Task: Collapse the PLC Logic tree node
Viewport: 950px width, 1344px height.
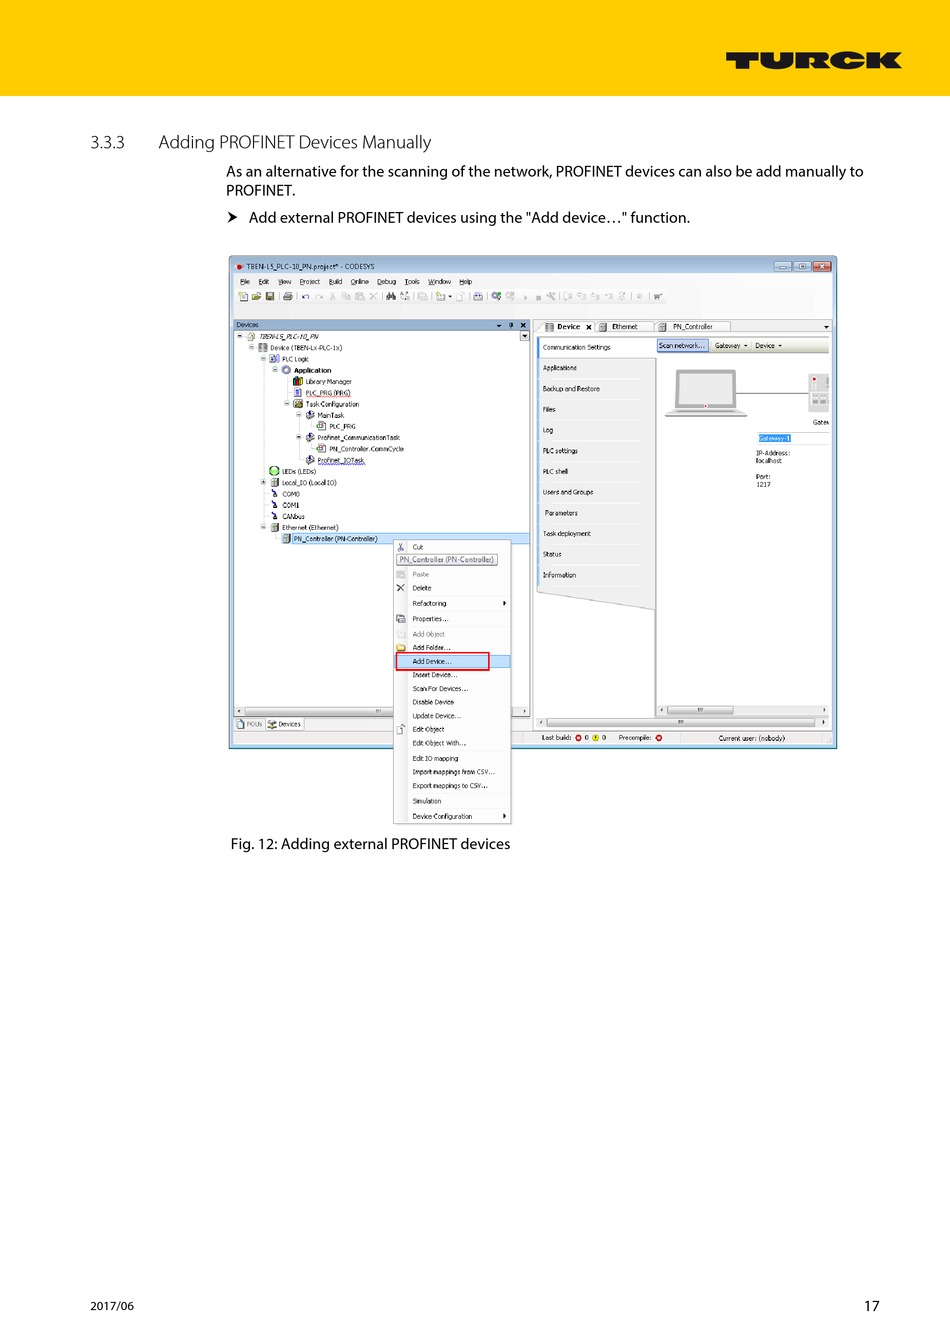Action: 263,358
